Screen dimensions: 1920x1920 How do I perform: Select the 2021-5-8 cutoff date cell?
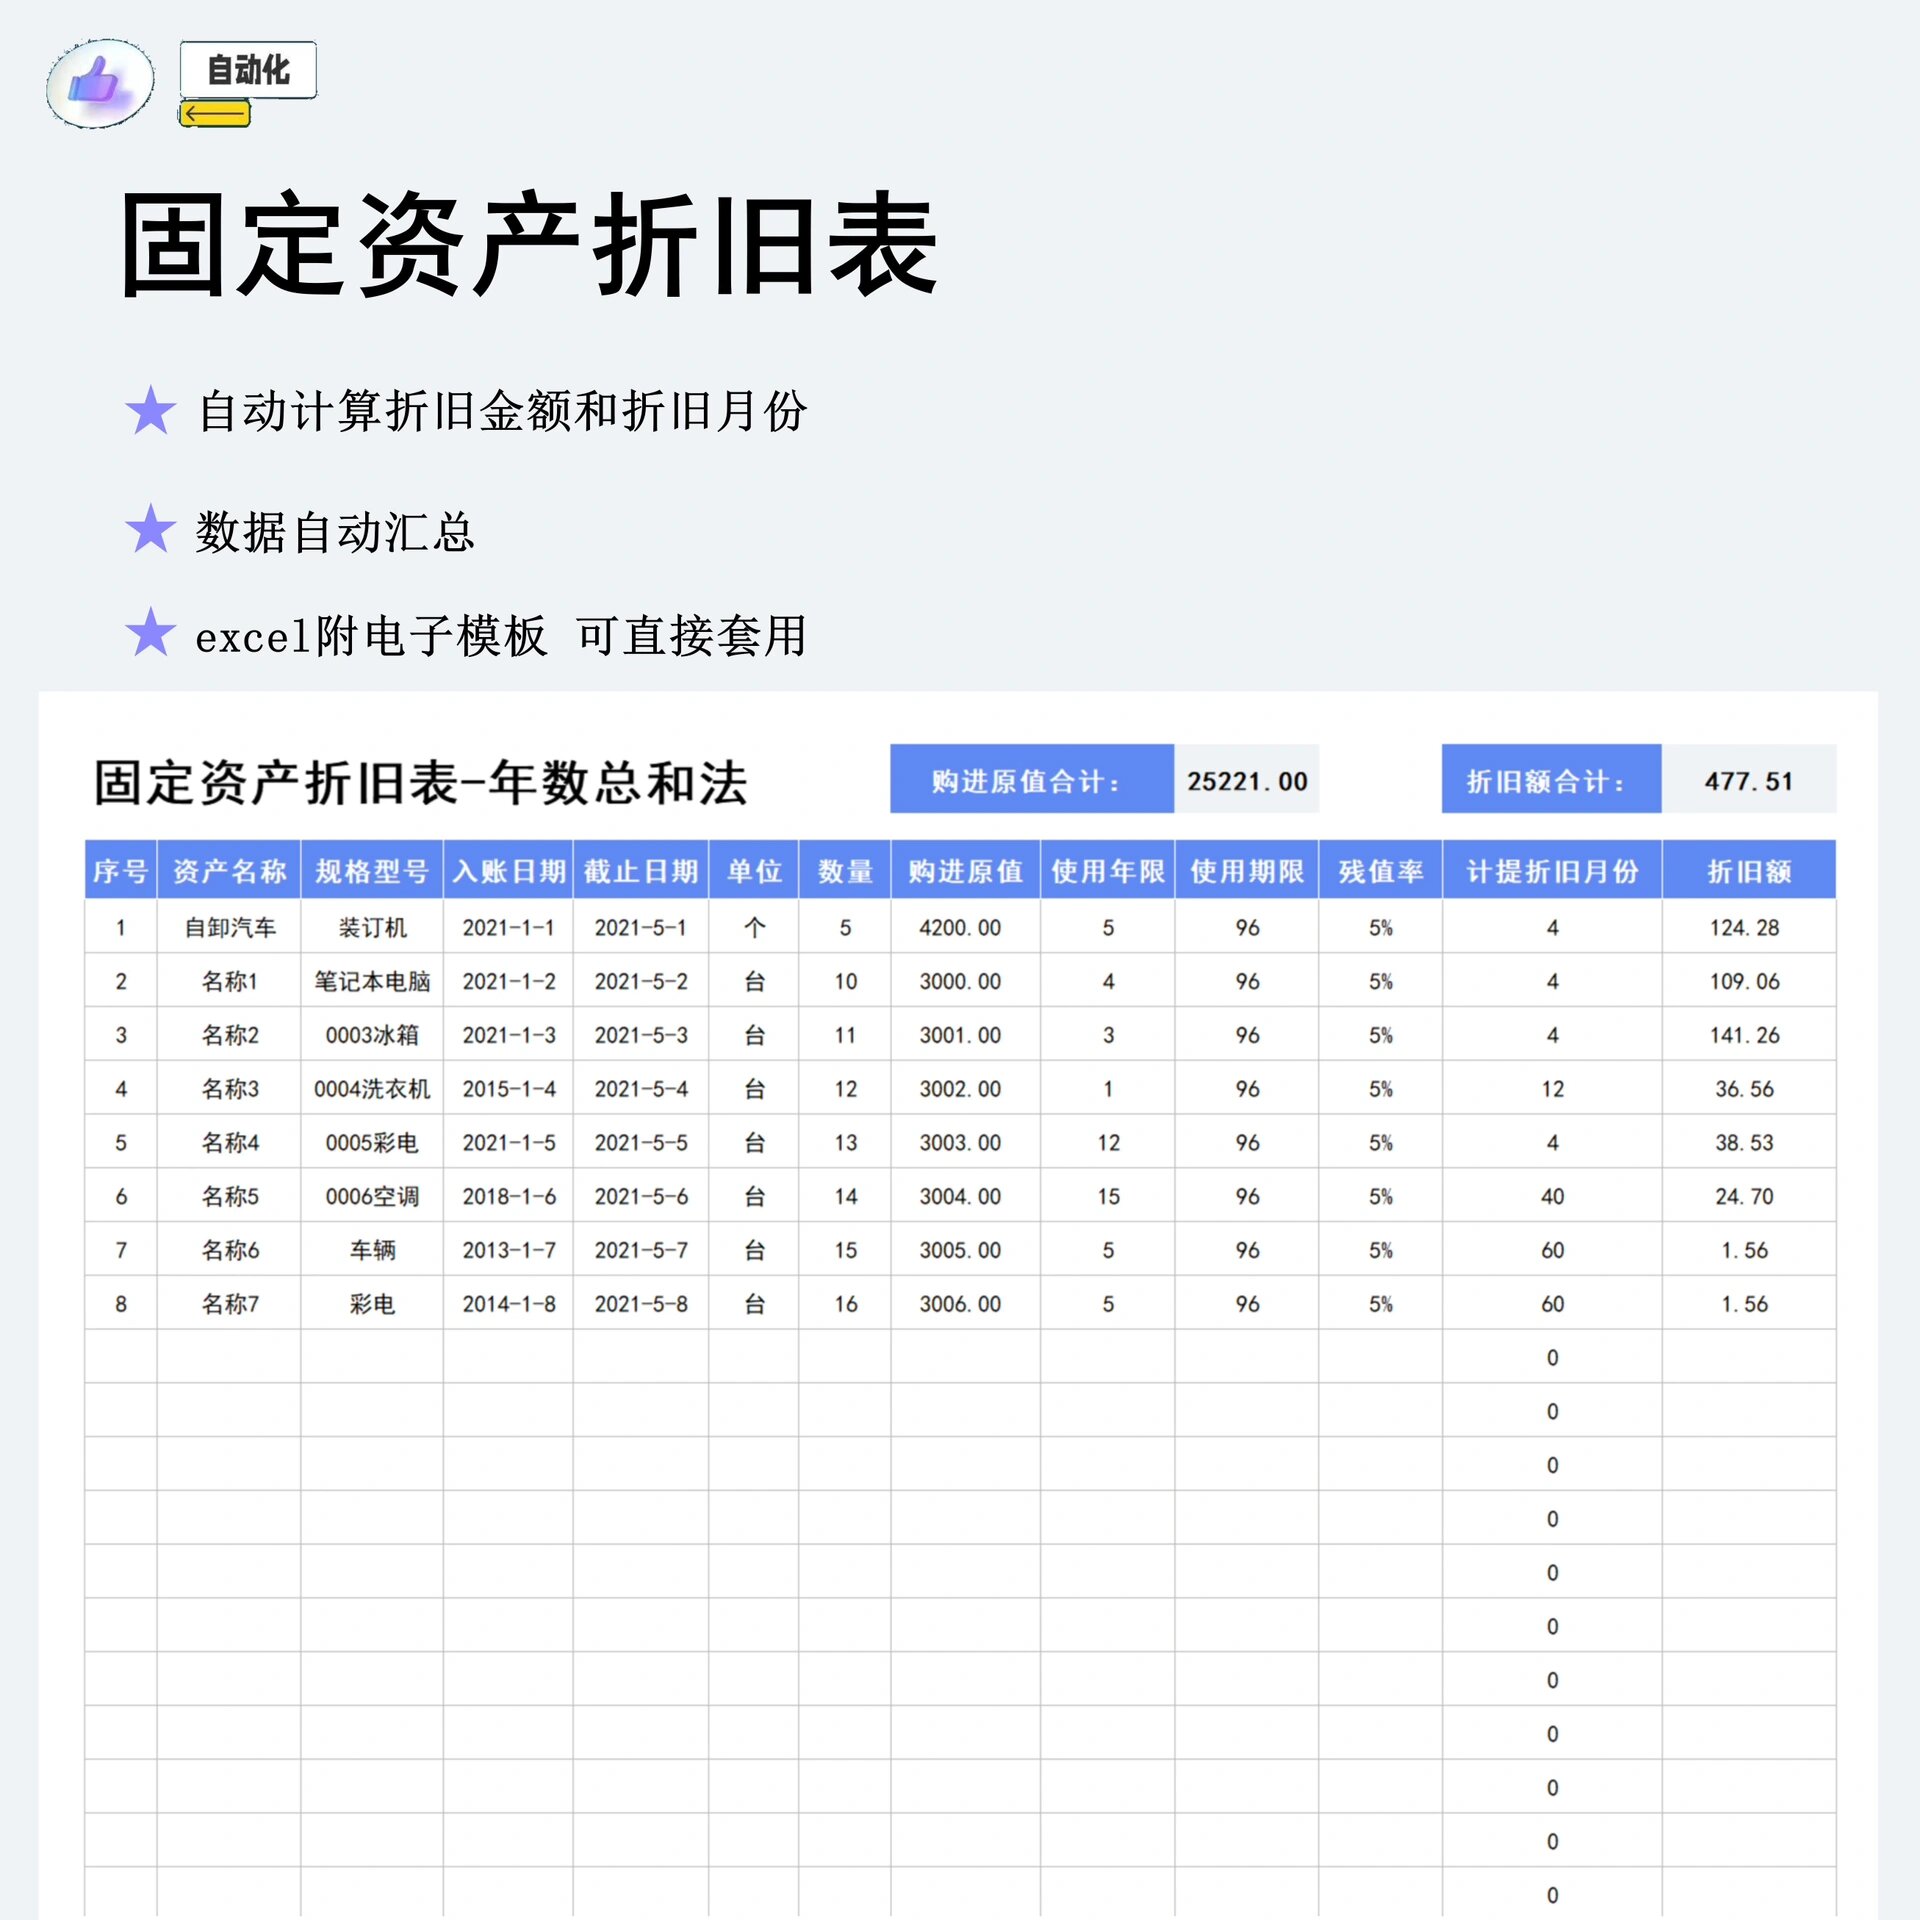[x=641, y=1303]
